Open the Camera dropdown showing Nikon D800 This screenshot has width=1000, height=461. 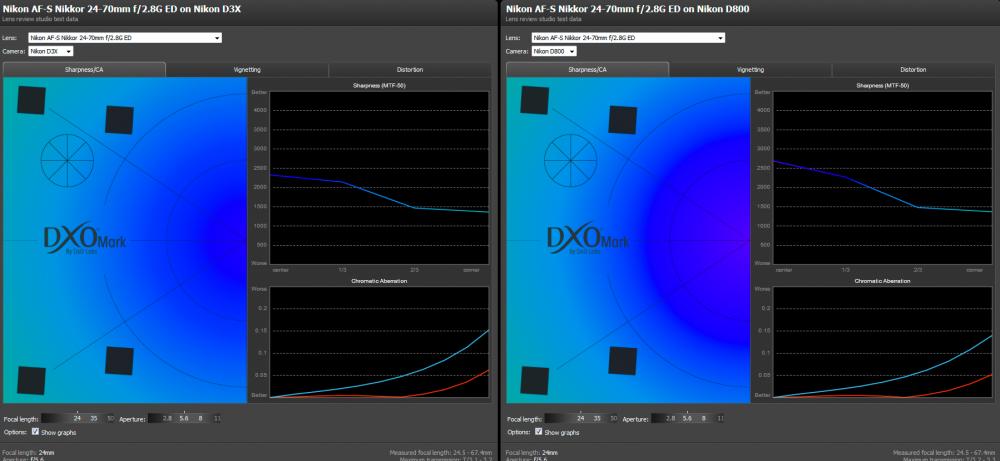(554, 52)
